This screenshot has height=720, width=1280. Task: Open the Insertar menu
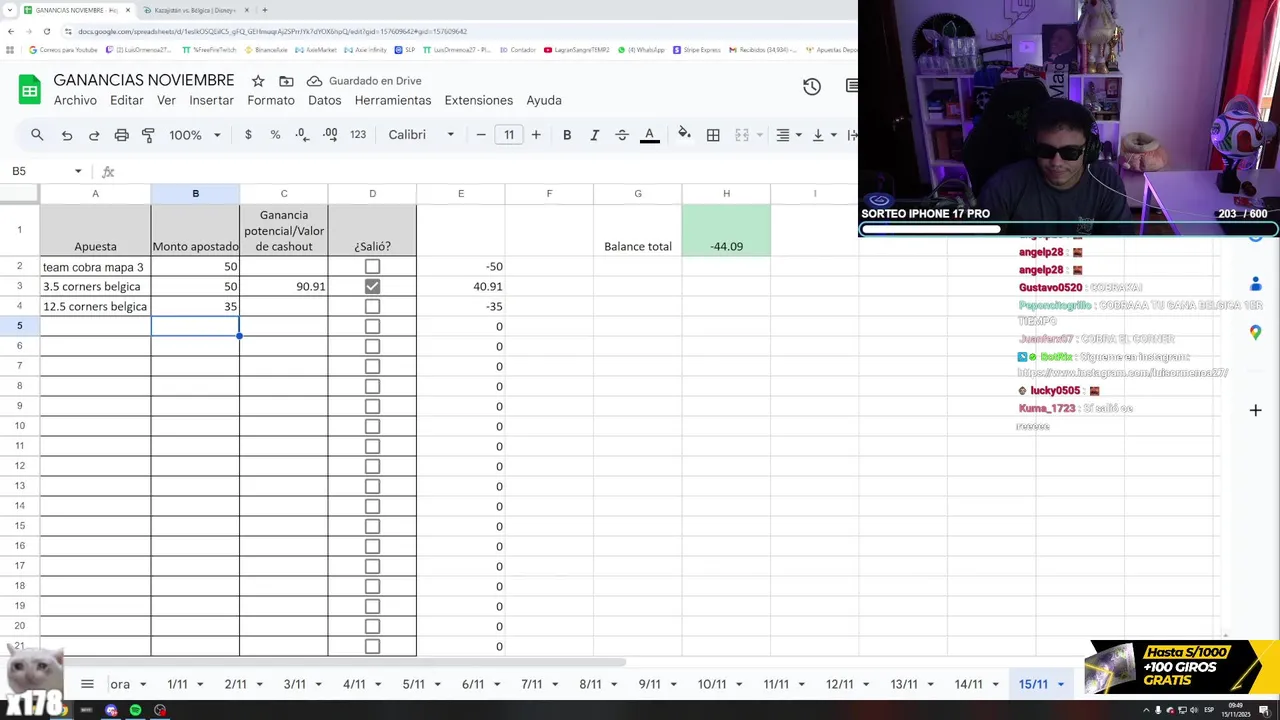pyautogui.click(x=212, y=100)
